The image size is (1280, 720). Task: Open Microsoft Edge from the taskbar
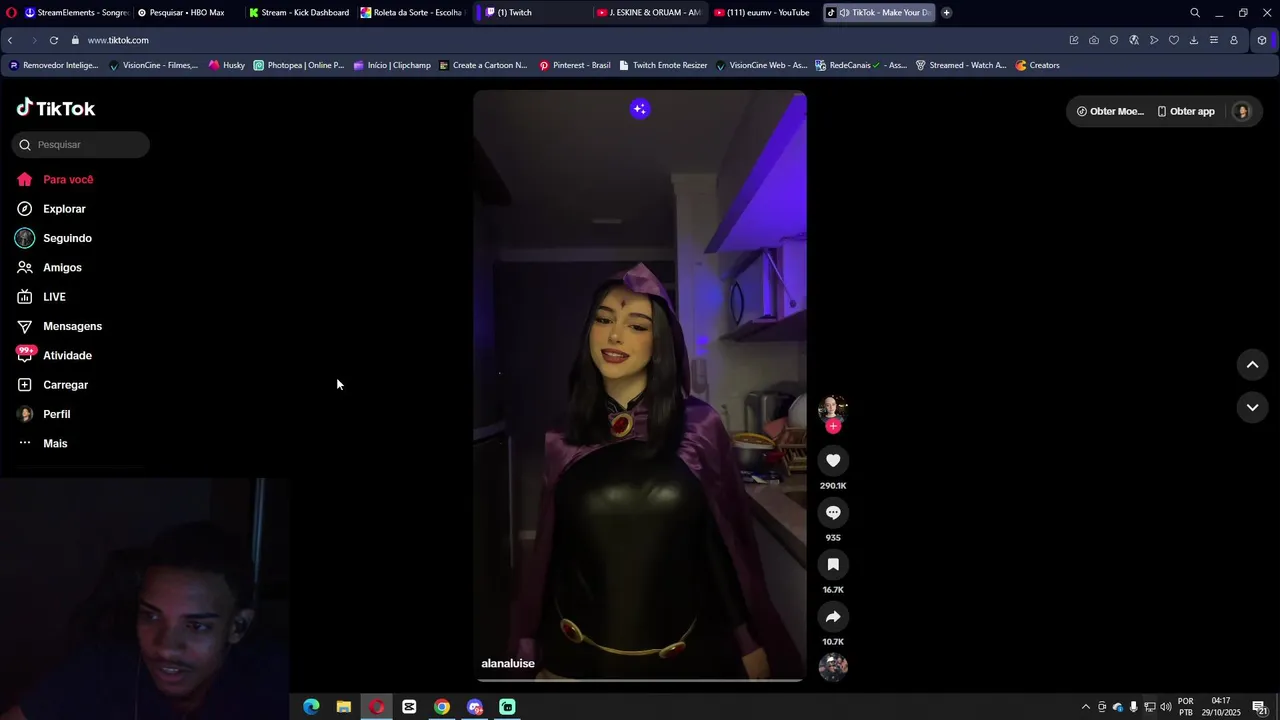point(311,707)
